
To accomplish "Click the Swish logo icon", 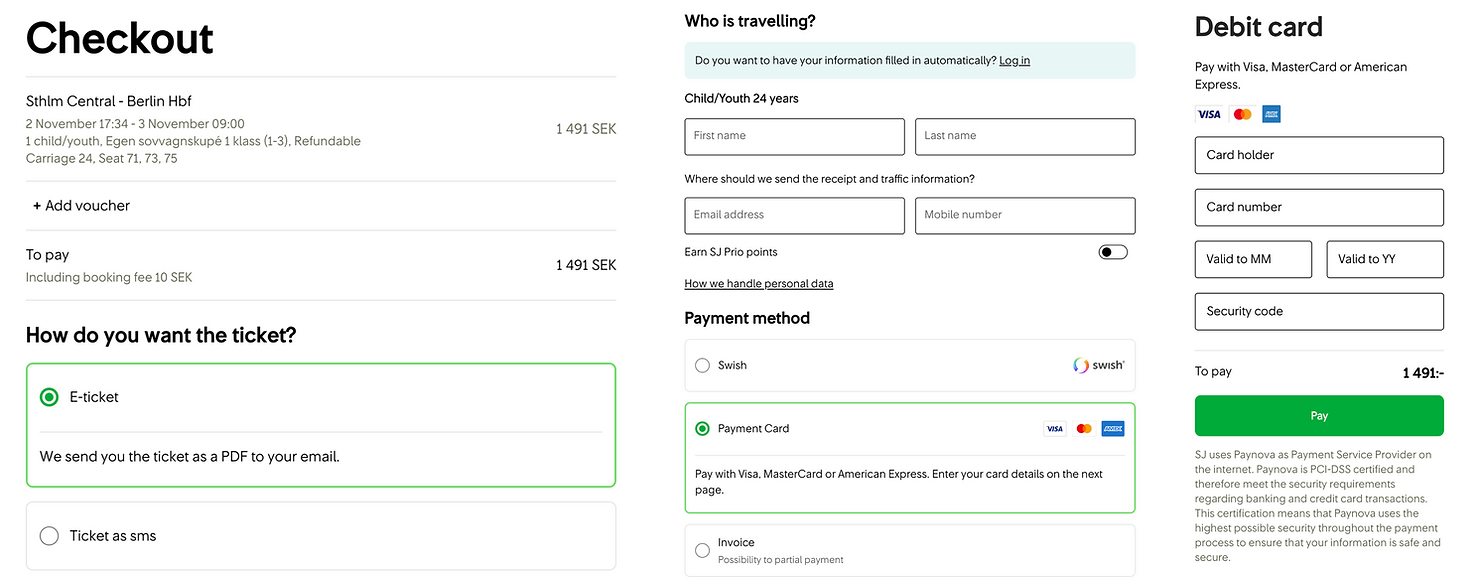I will [x=1098, y=366].
